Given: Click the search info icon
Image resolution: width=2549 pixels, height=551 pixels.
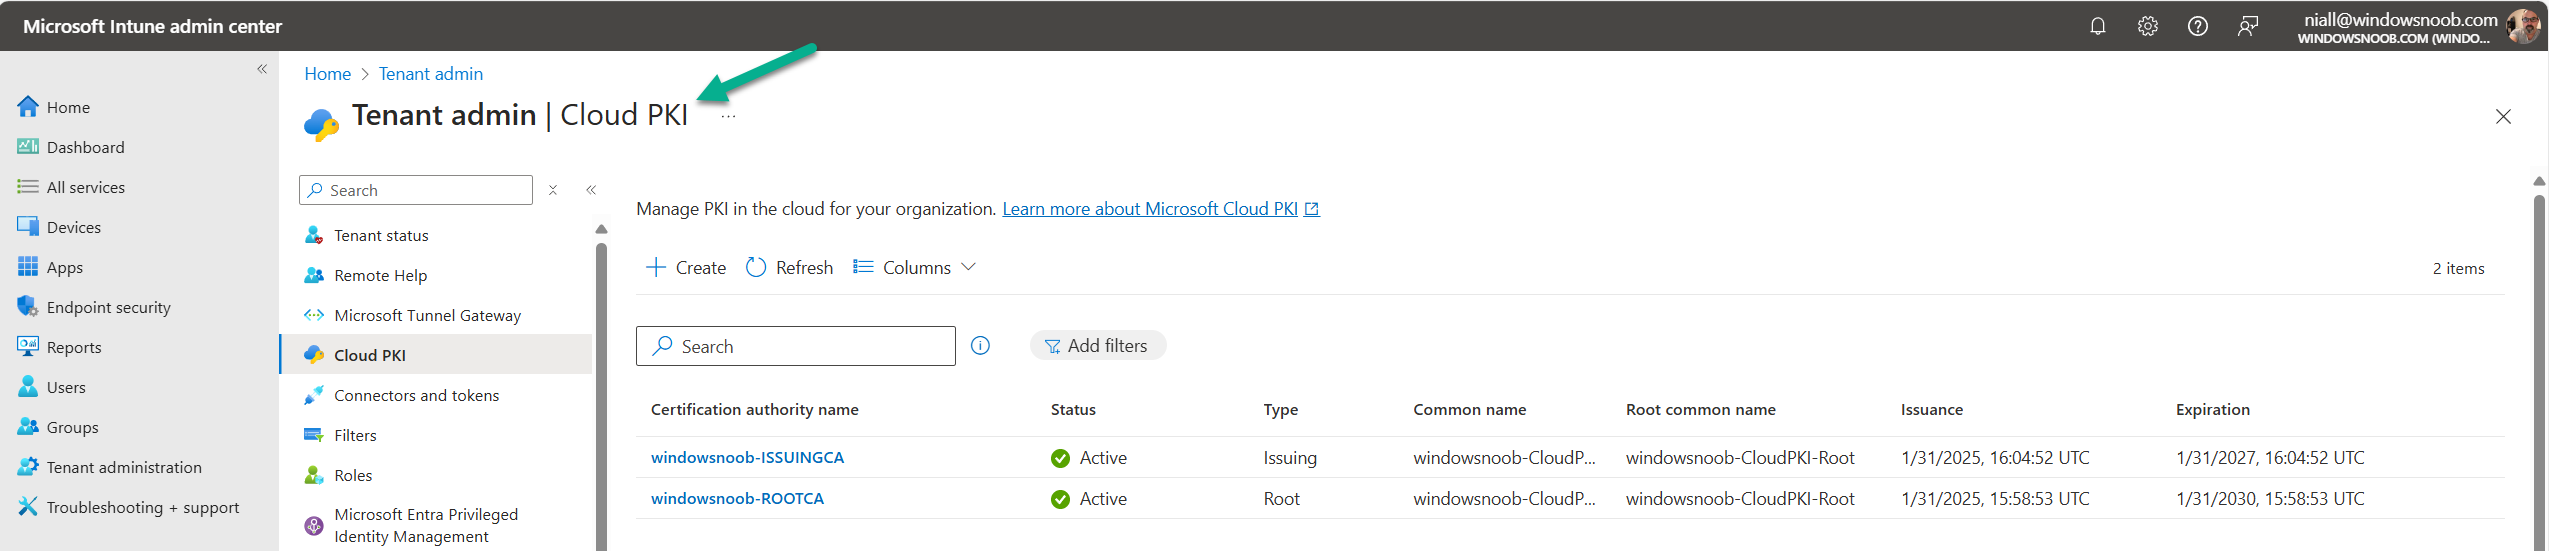Looking at the screenshot, I should click(980, 346).
